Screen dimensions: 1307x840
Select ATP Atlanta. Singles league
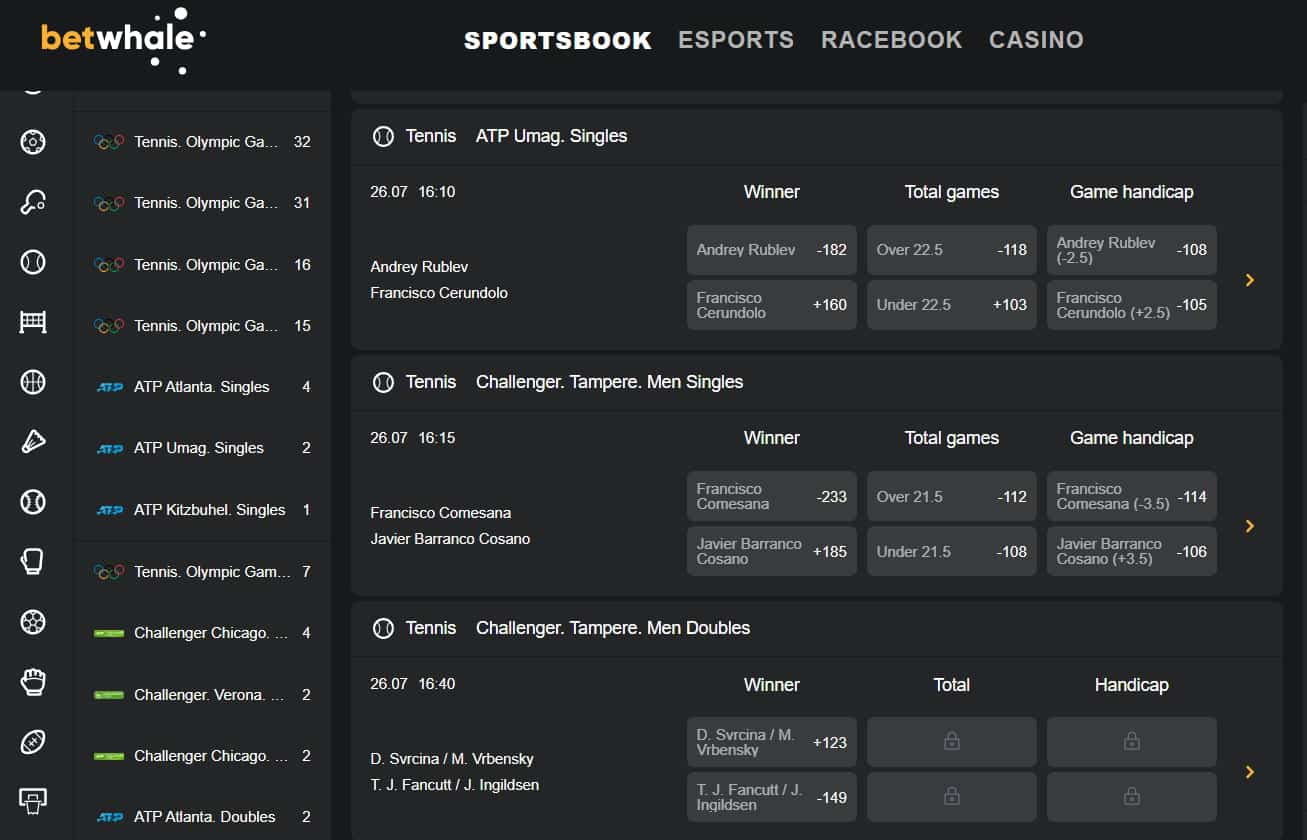[x=202, y=387]
